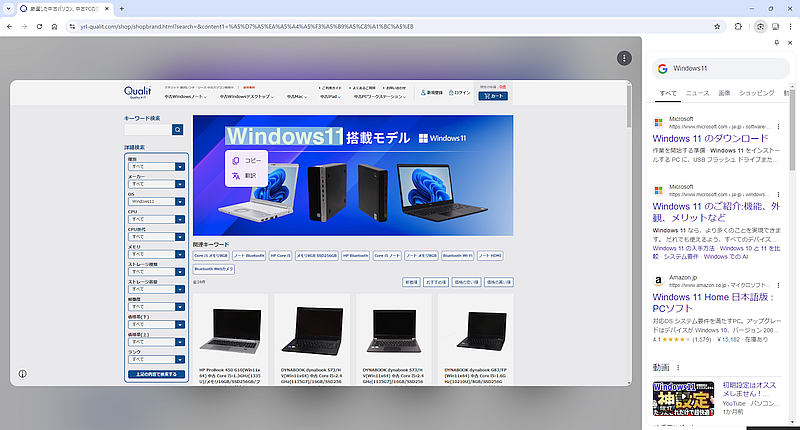Open the CPU filter dropdown

point(156,219)
